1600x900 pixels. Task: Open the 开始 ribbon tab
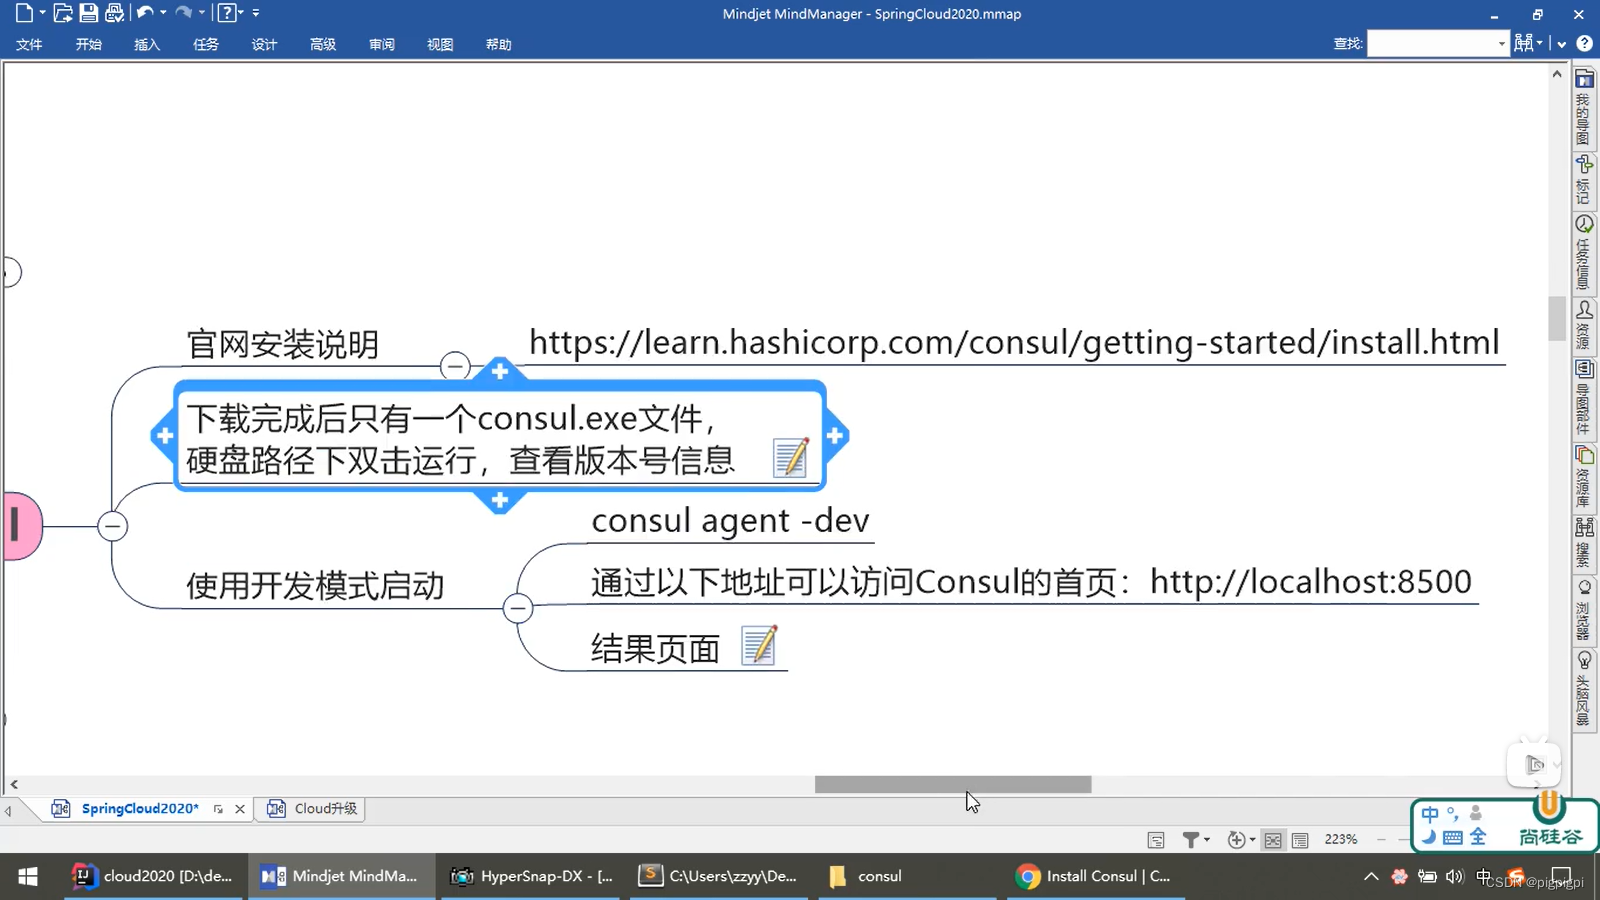(x=88, y=44)
